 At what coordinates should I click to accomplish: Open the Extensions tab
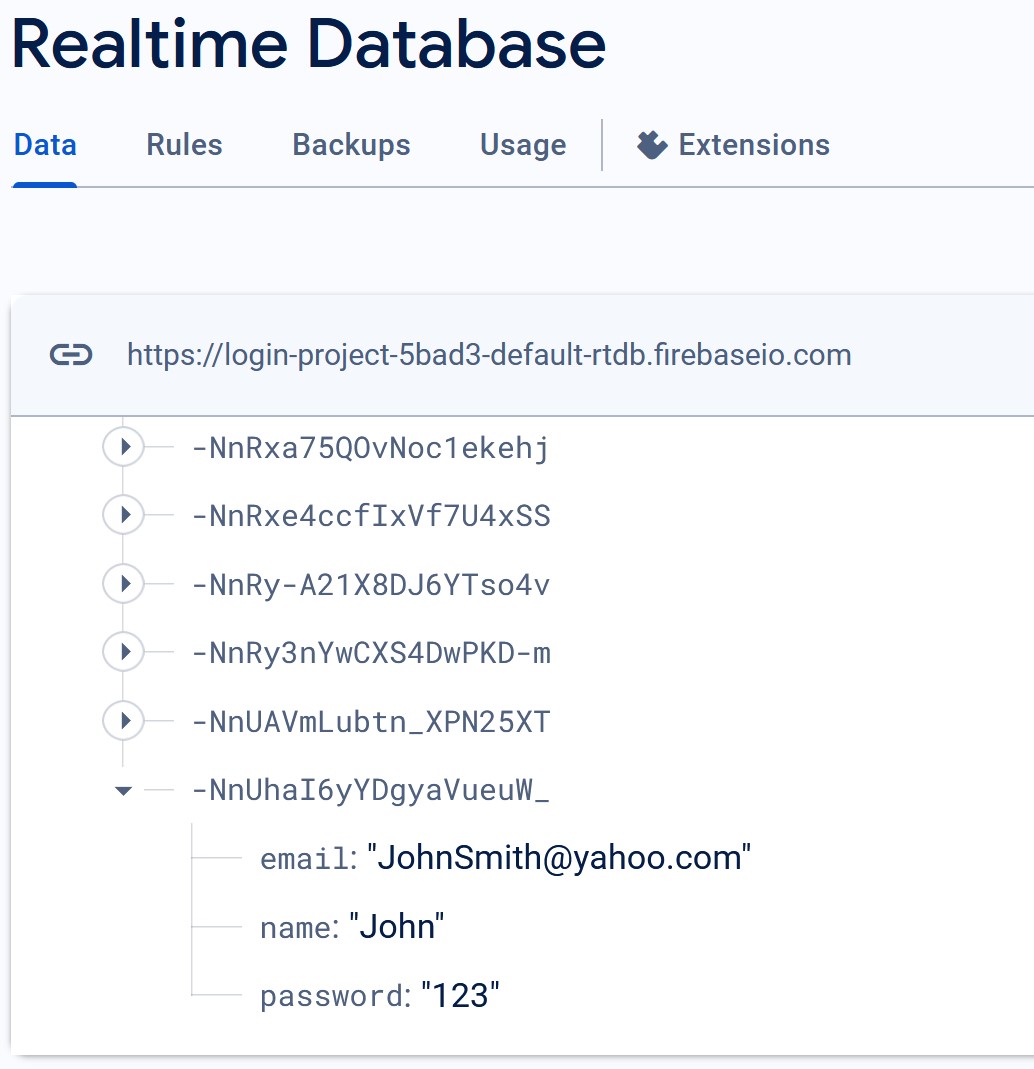pyautogui.click(x=733, y=145)
